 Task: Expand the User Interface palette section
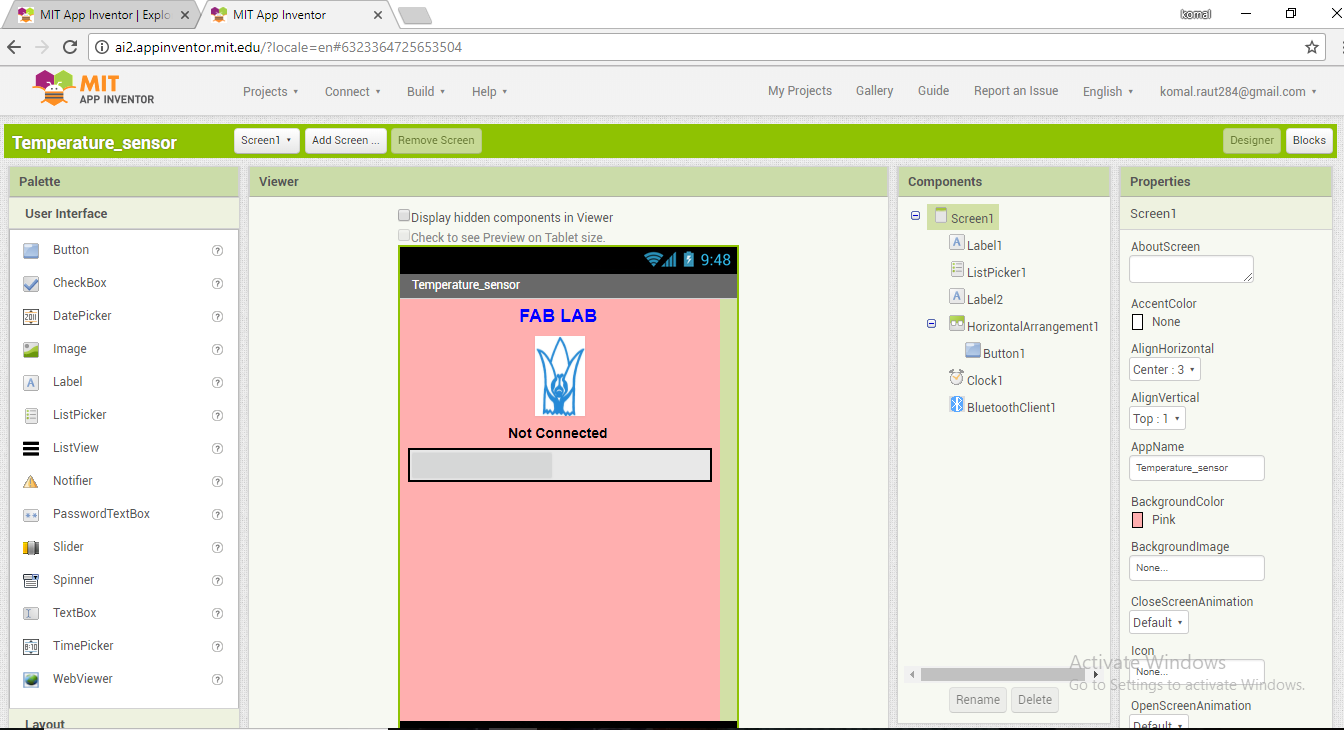(x=124, y=214)
